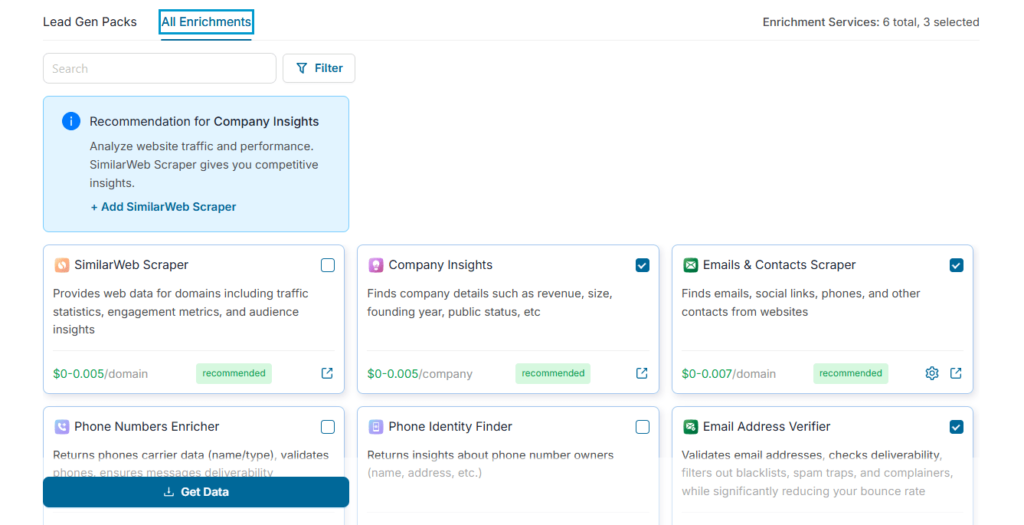Enable the Phone Numbers Enricher checkbox
Viewport: 1024px width, 525px height.
(328, 427)
